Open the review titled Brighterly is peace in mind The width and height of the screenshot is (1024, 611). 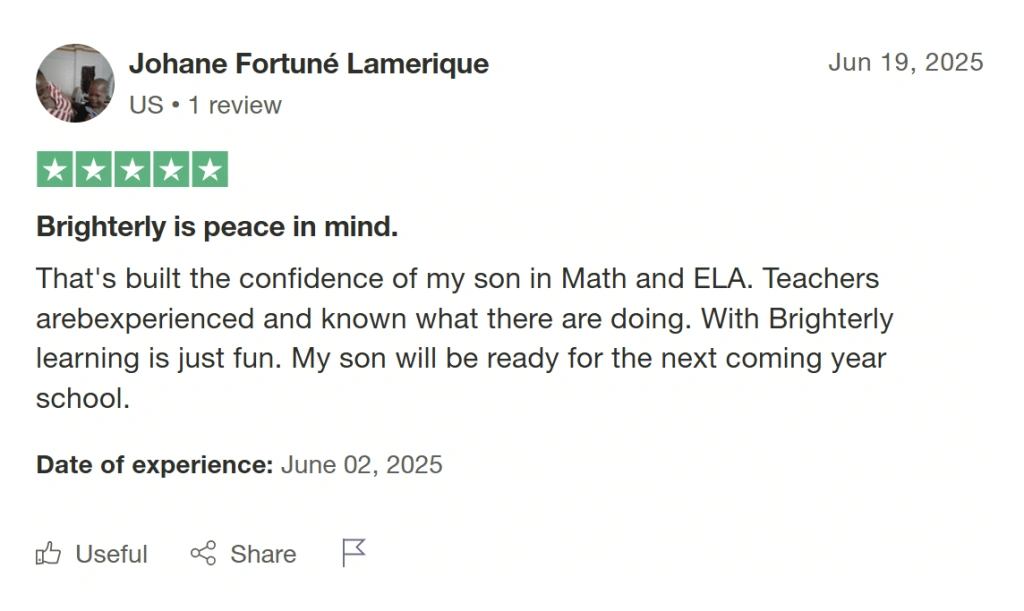(217, 227)
